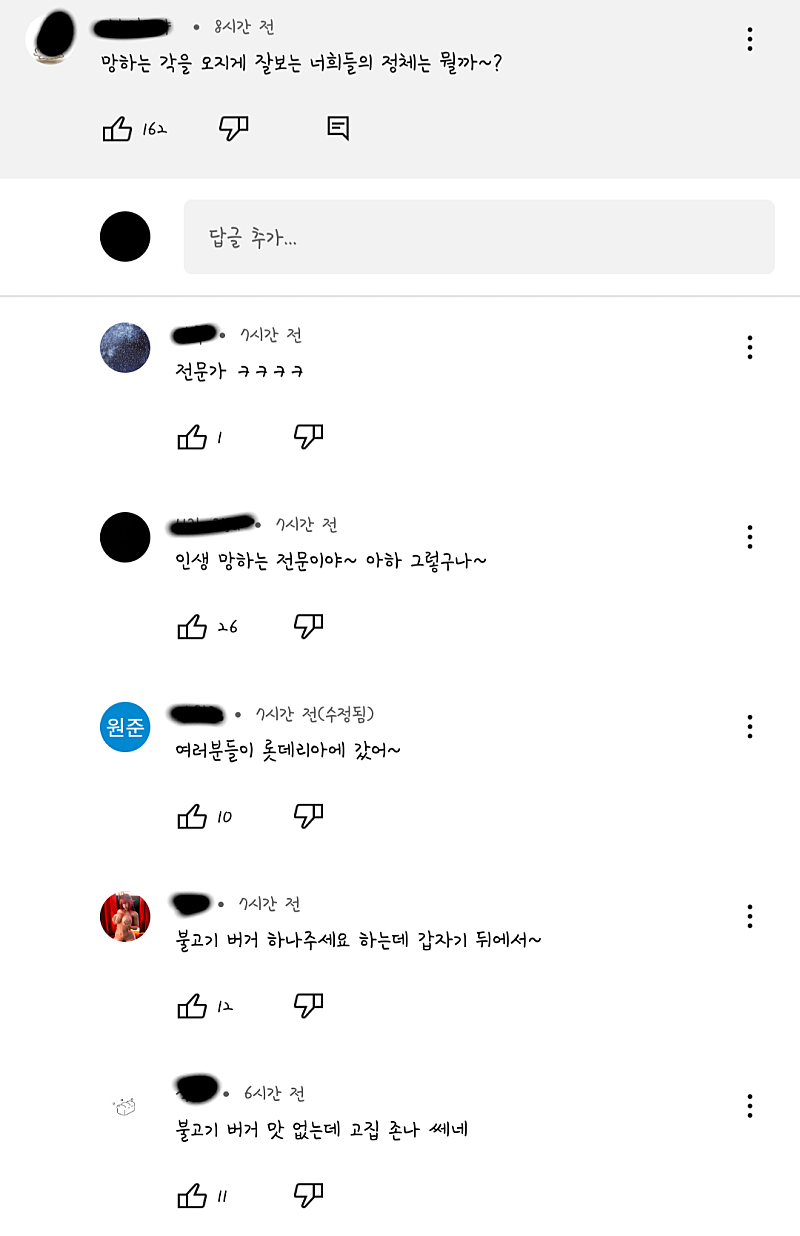Open the reply icon on the top comment
Screen dimensions: 800x1236
pos(338,128)
